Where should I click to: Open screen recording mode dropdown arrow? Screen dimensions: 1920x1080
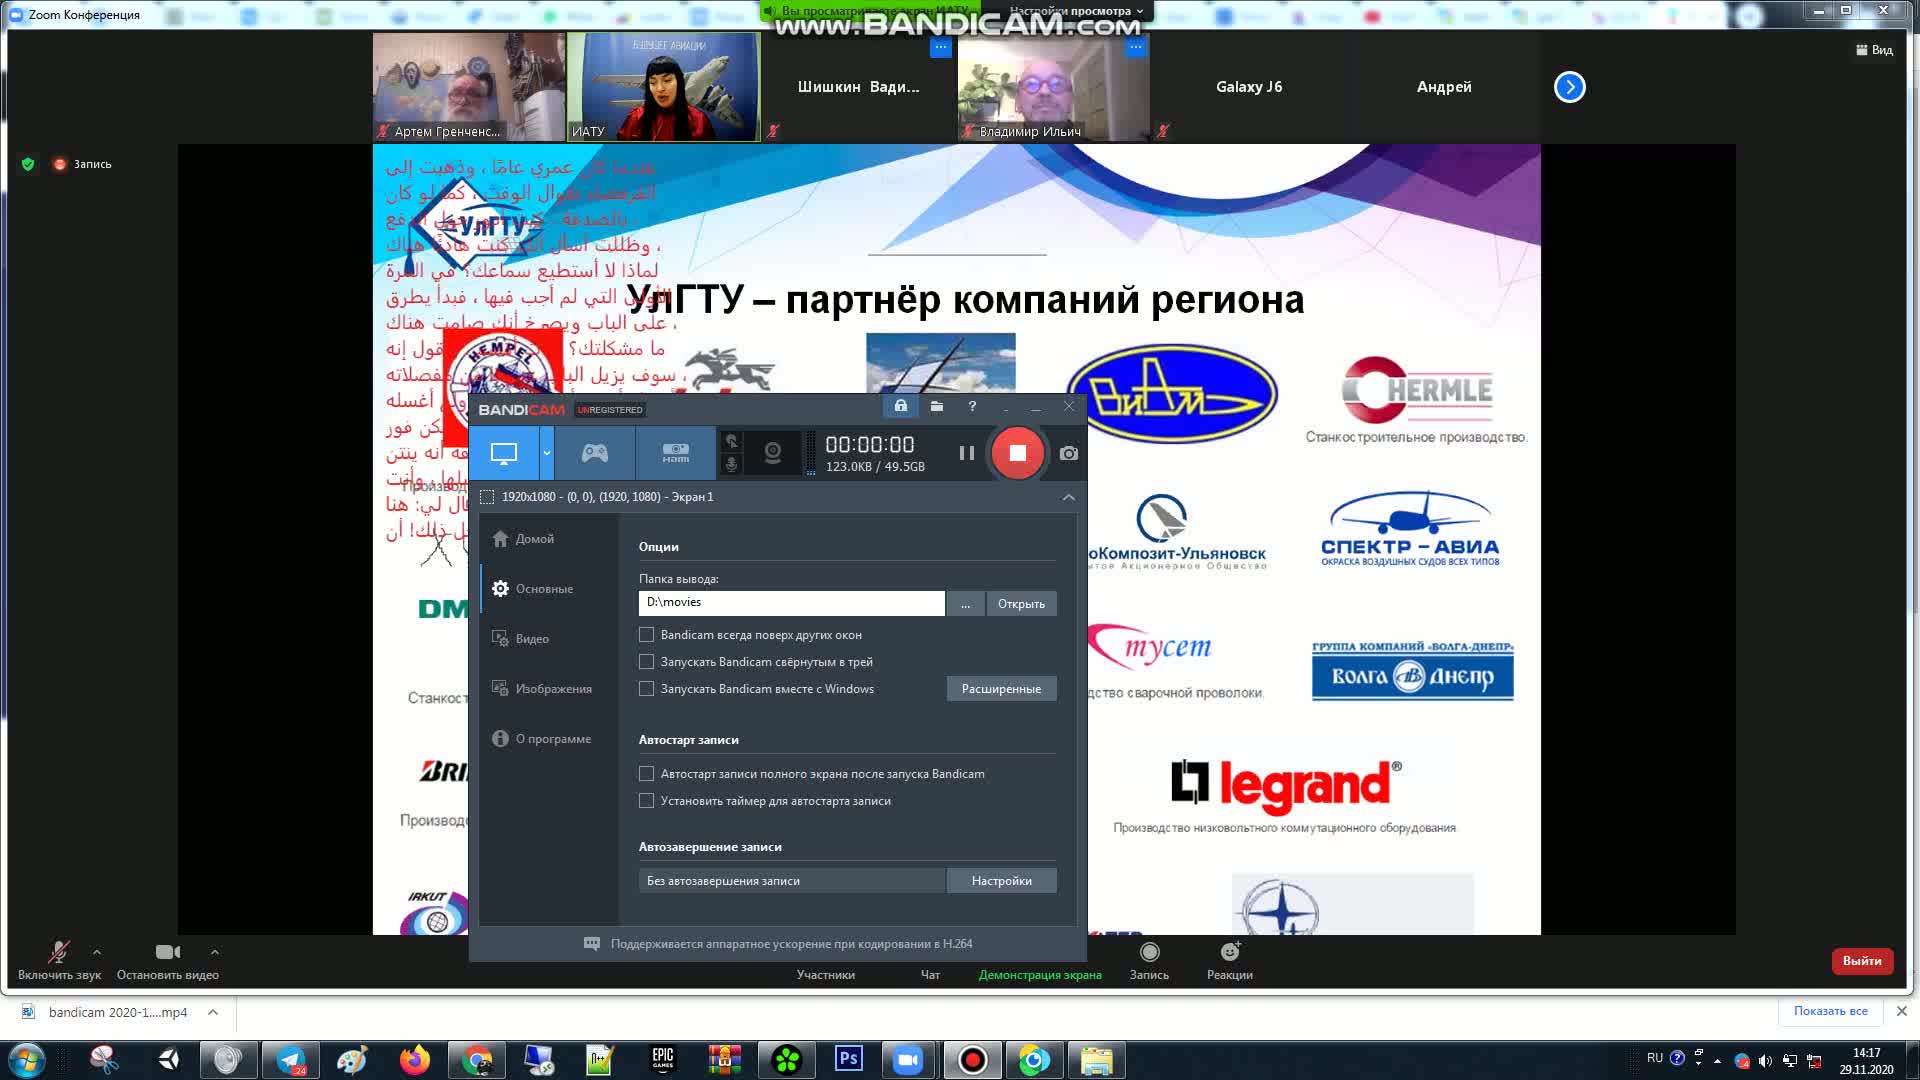[x=546, y=453]
